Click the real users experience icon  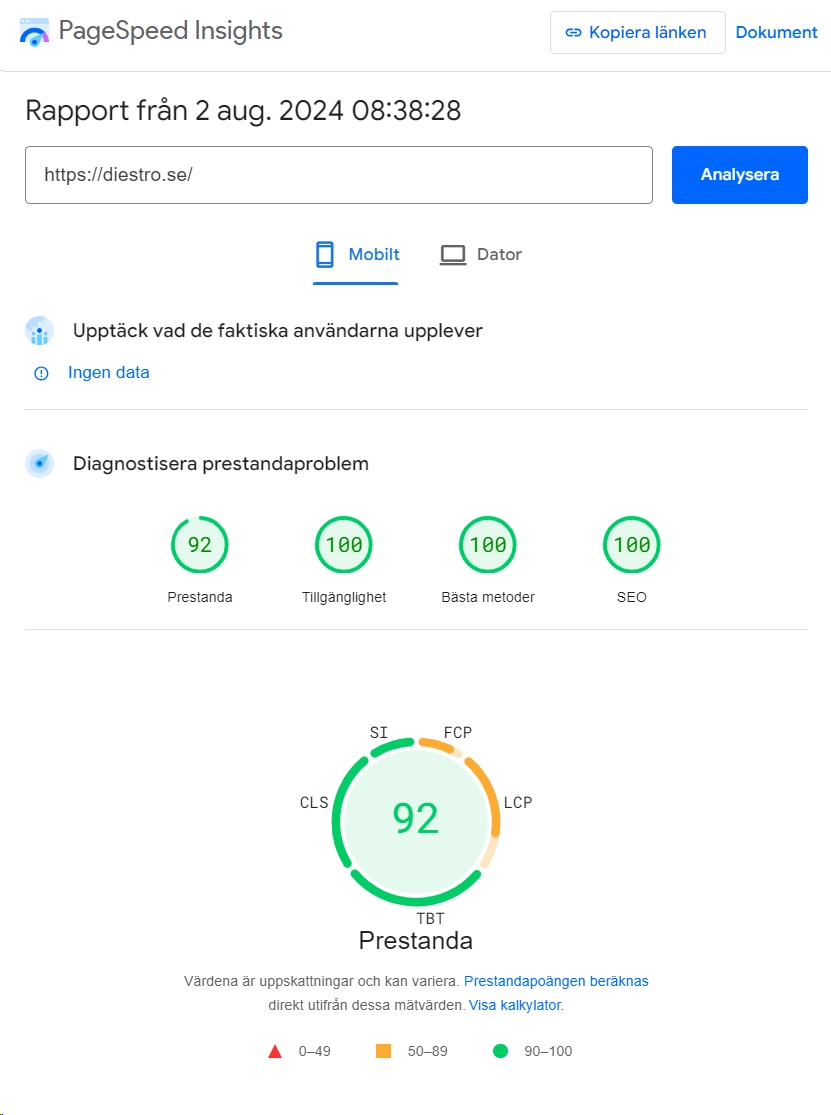40,331
